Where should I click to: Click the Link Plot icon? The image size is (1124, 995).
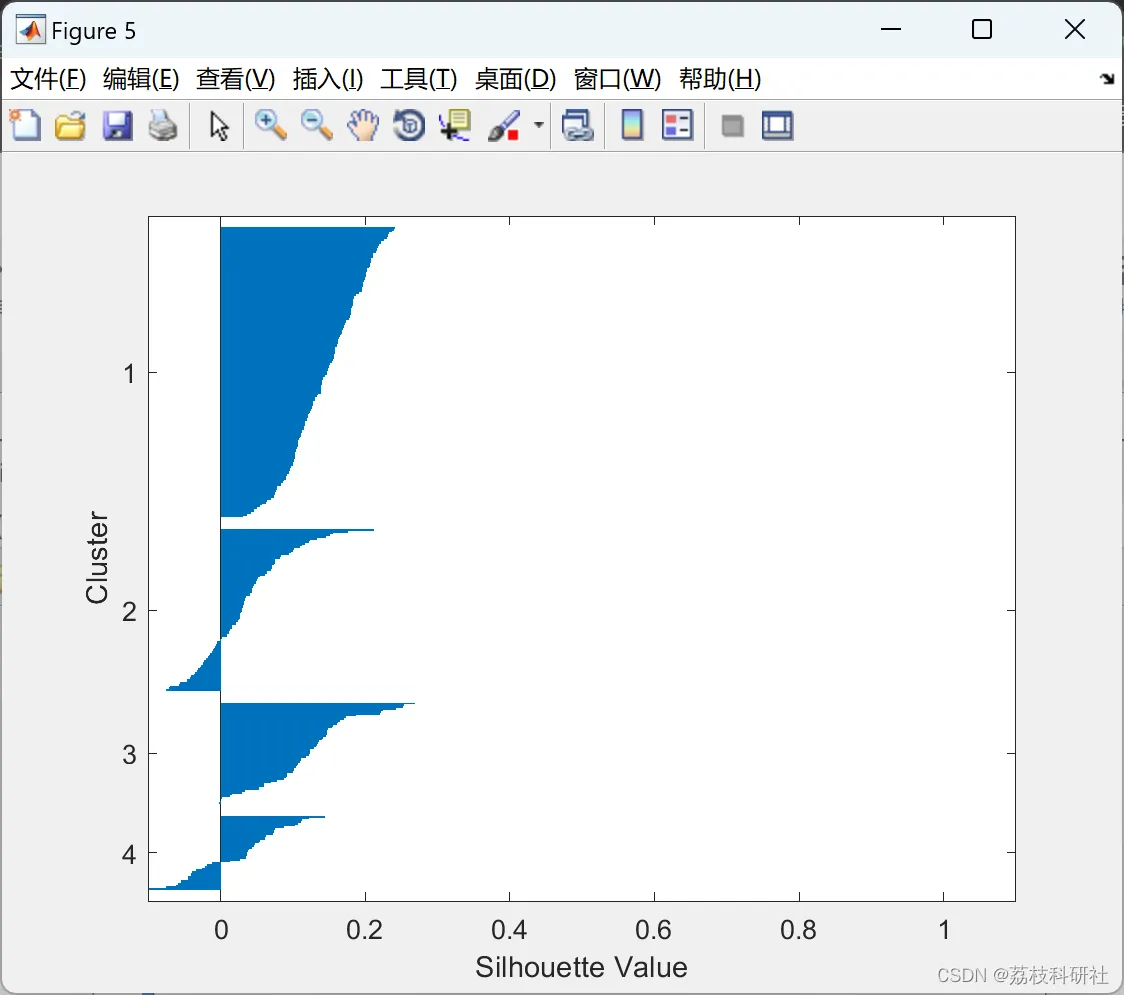click(578, 125)
